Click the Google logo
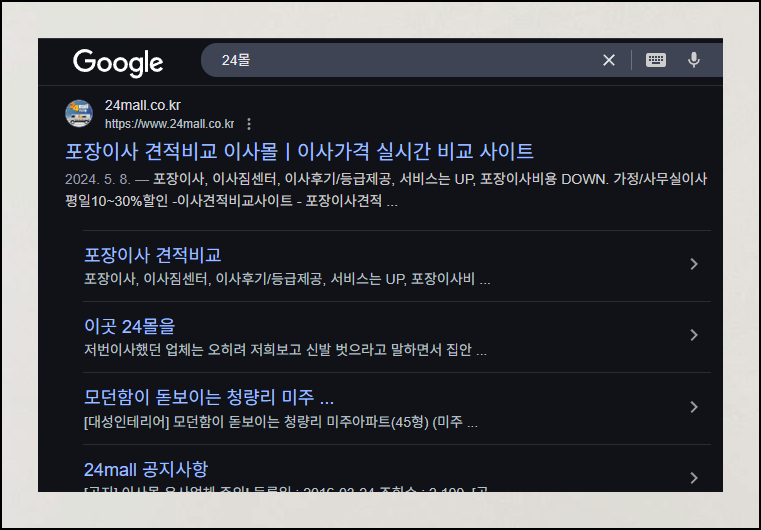 [x=118, y=63]
